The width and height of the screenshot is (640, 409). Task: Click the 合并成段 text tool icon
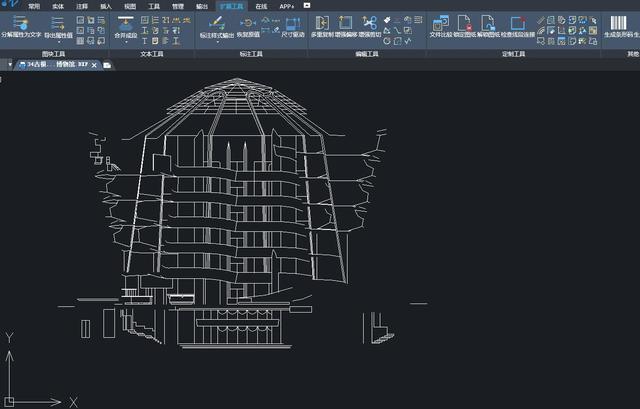point(126,23)
